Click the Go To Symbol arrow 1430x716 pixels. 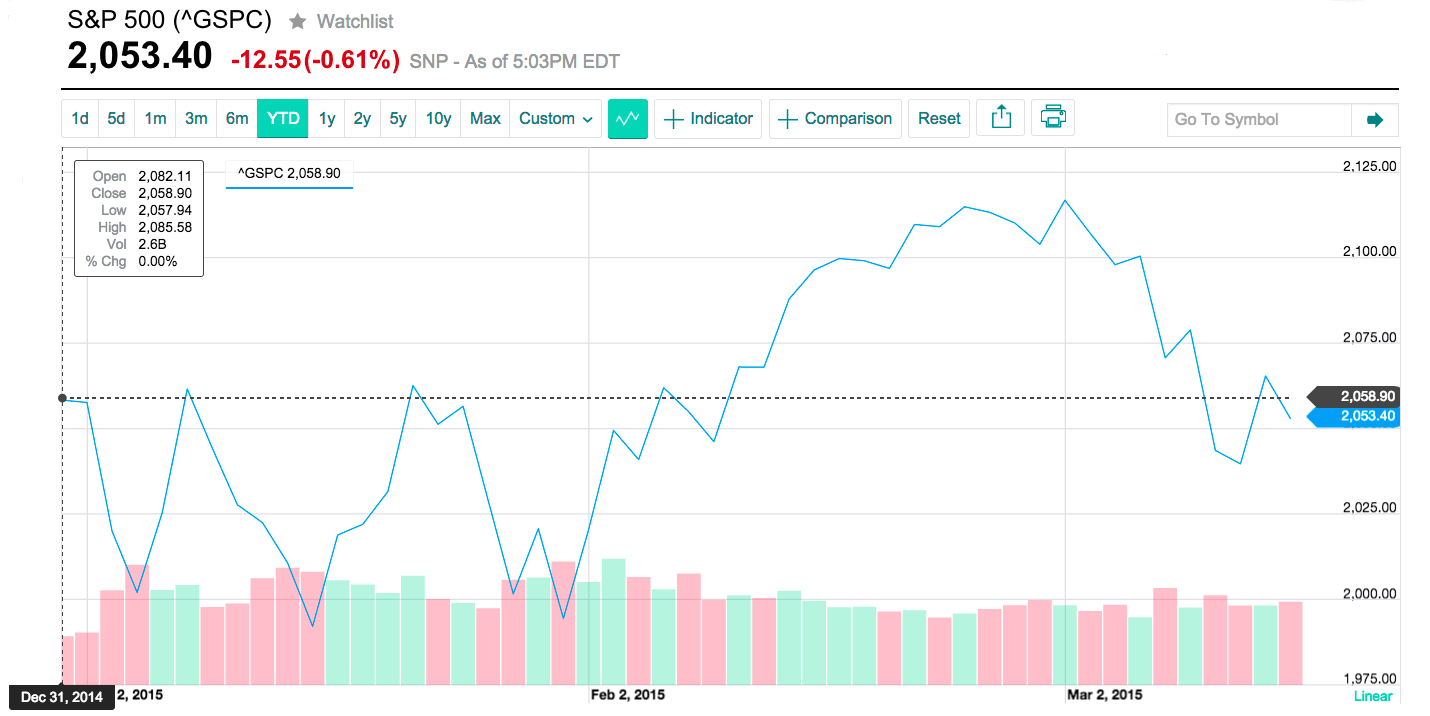pos(1374,120)
